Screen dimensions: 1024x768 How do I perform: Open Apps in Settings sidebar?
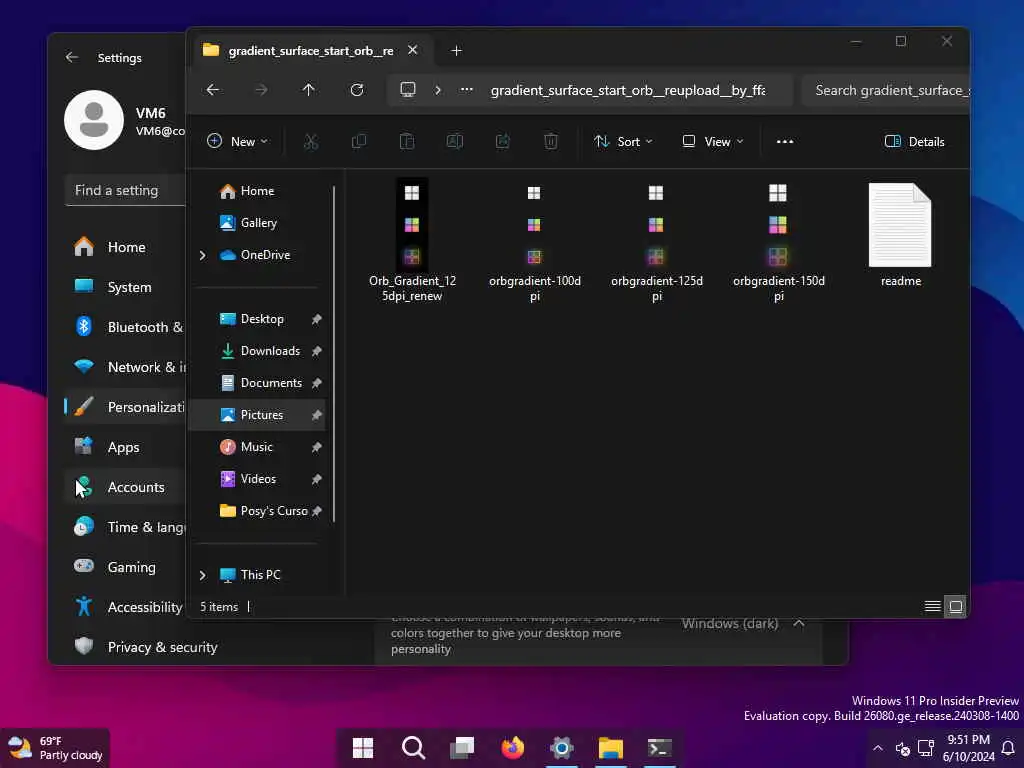pyautogui.click(x=124, y=447)
